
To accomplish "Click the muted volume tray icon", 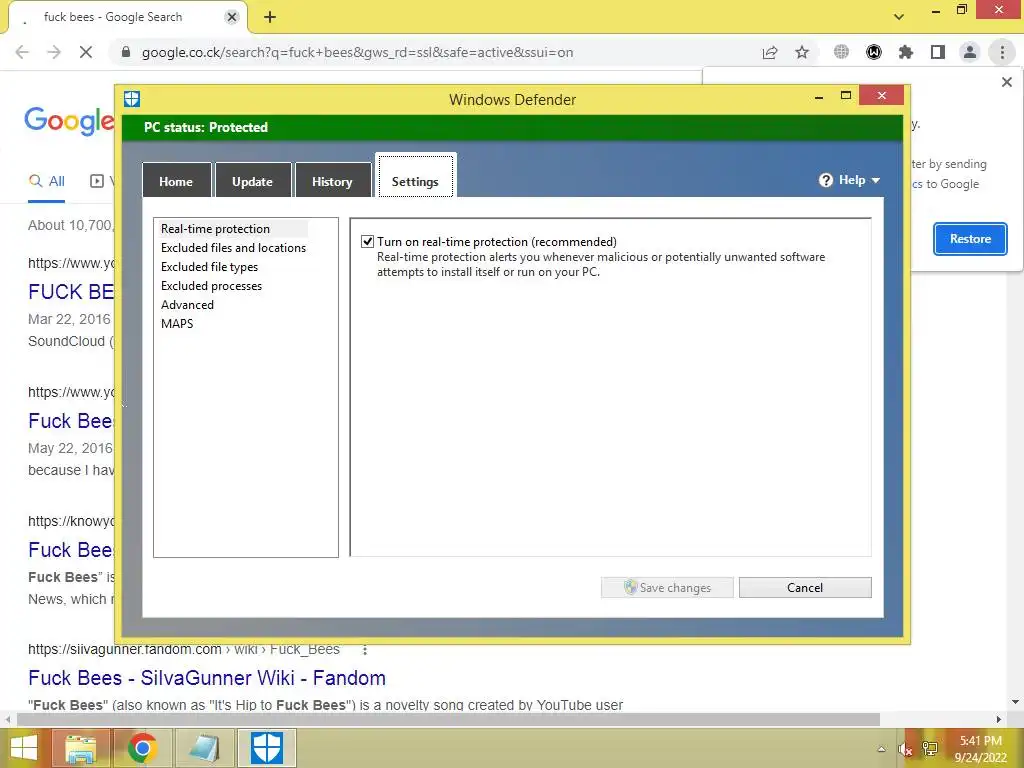I will click(x=905, y=749).
